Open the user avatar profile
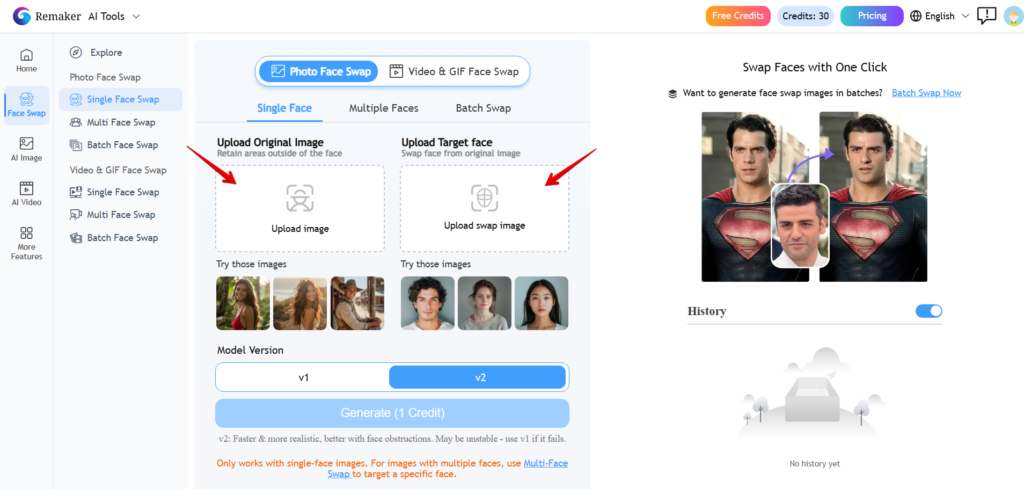Image resolution: width=1024 pixels, height=489 pixels. tap(1013, 16)
